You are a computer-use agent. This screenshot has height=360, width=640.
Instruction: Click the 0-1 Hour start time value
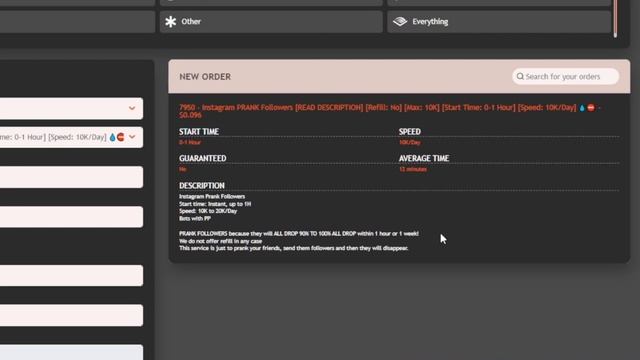[x=190, y=142]
